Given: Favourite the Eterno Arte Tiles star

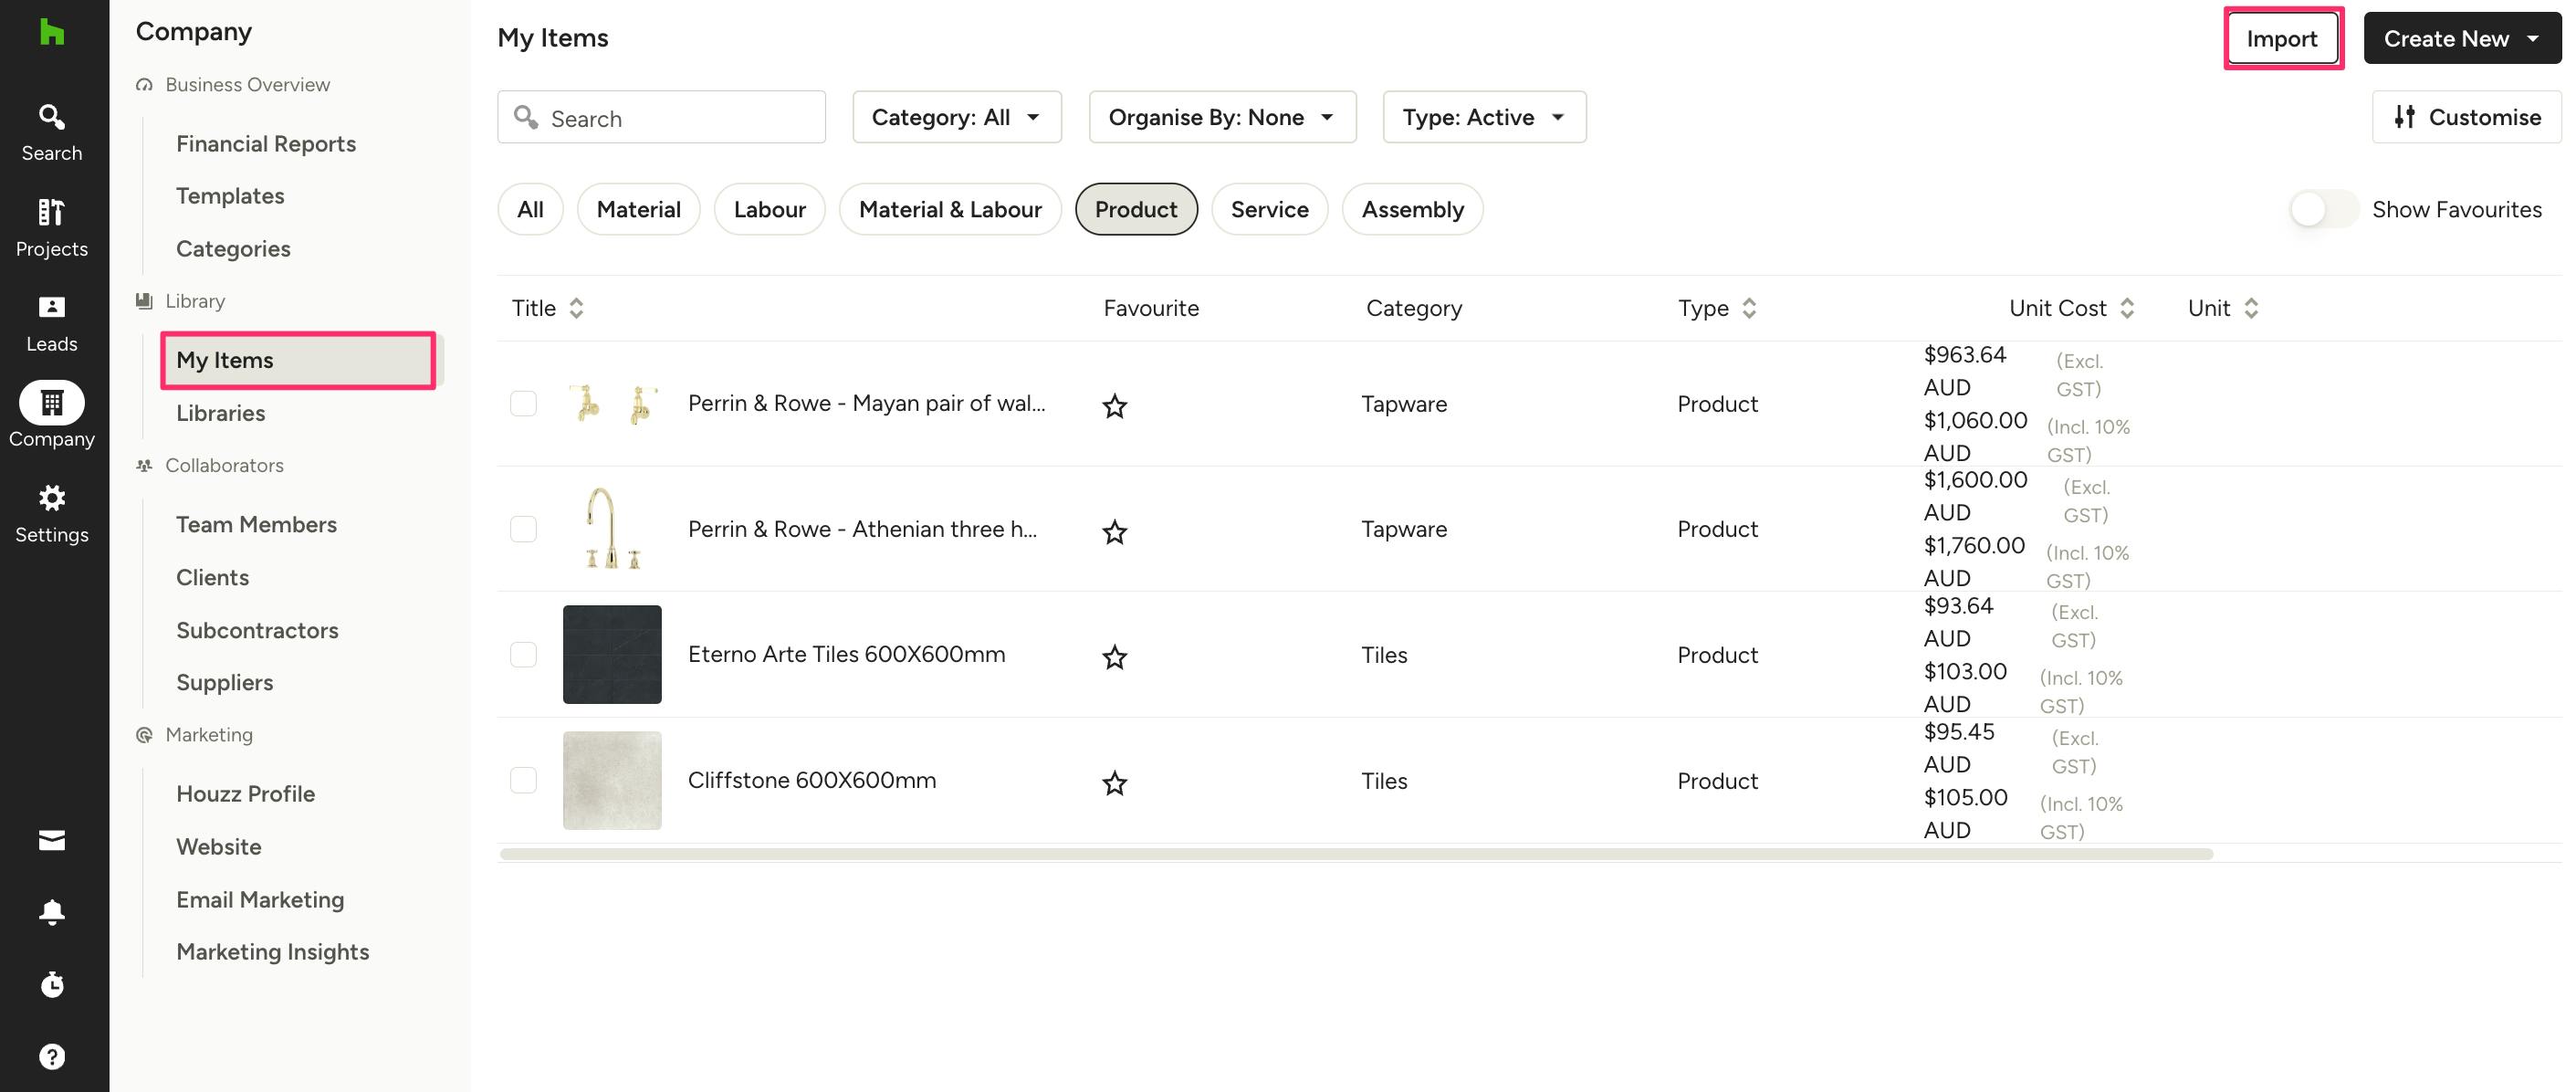Looking at the screenshot, I should (1114, 657).
